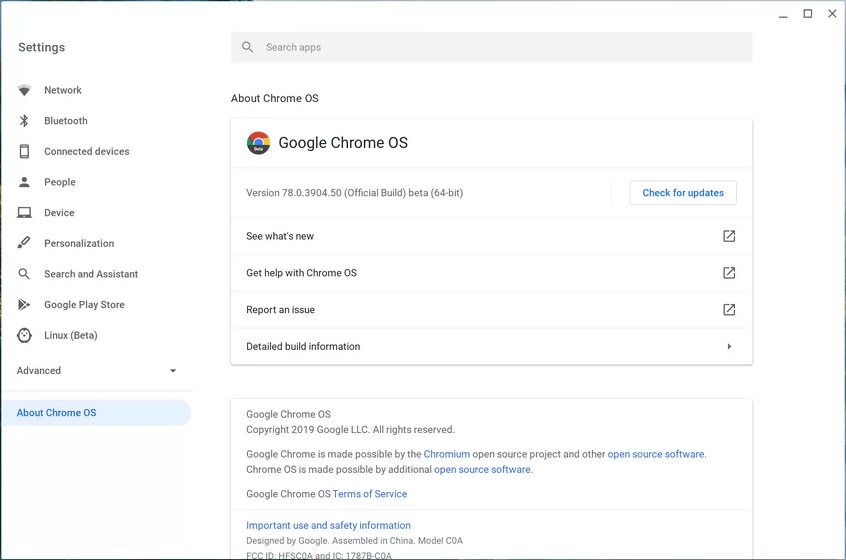
Task: Open first open source software link
Action: tap(656, 454)
